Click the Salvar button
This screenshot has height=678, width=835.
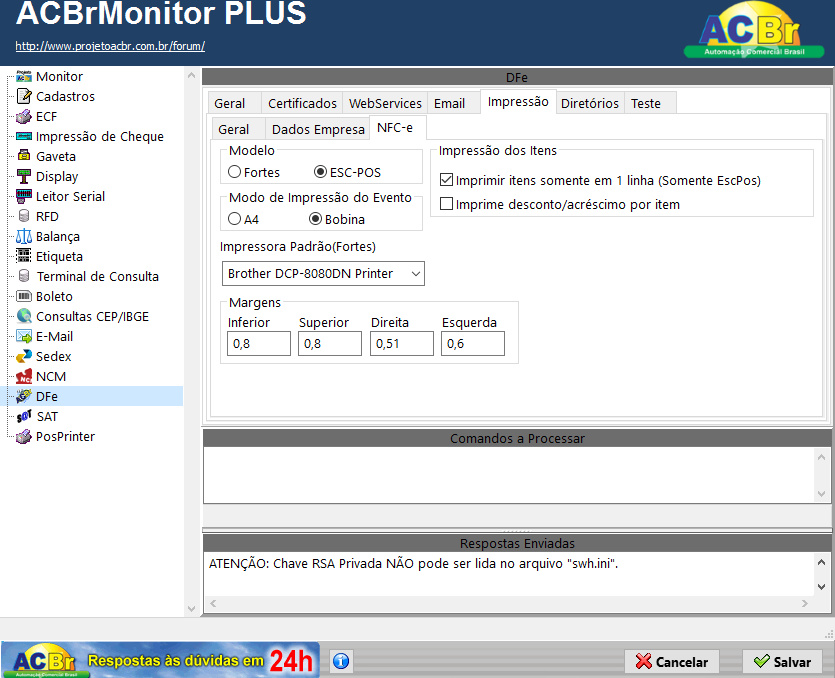(x=782, y=662)
